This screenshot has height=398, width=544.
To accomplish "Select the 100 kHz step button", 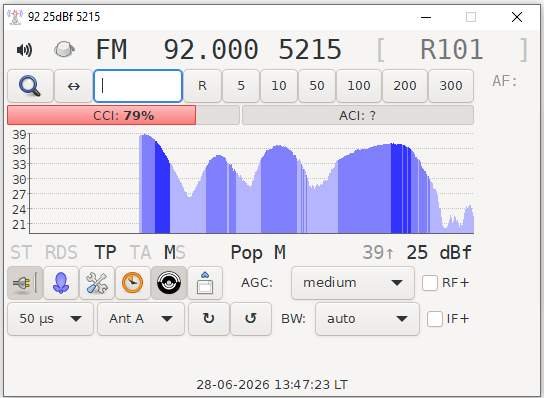I will (x=359, y=86).
